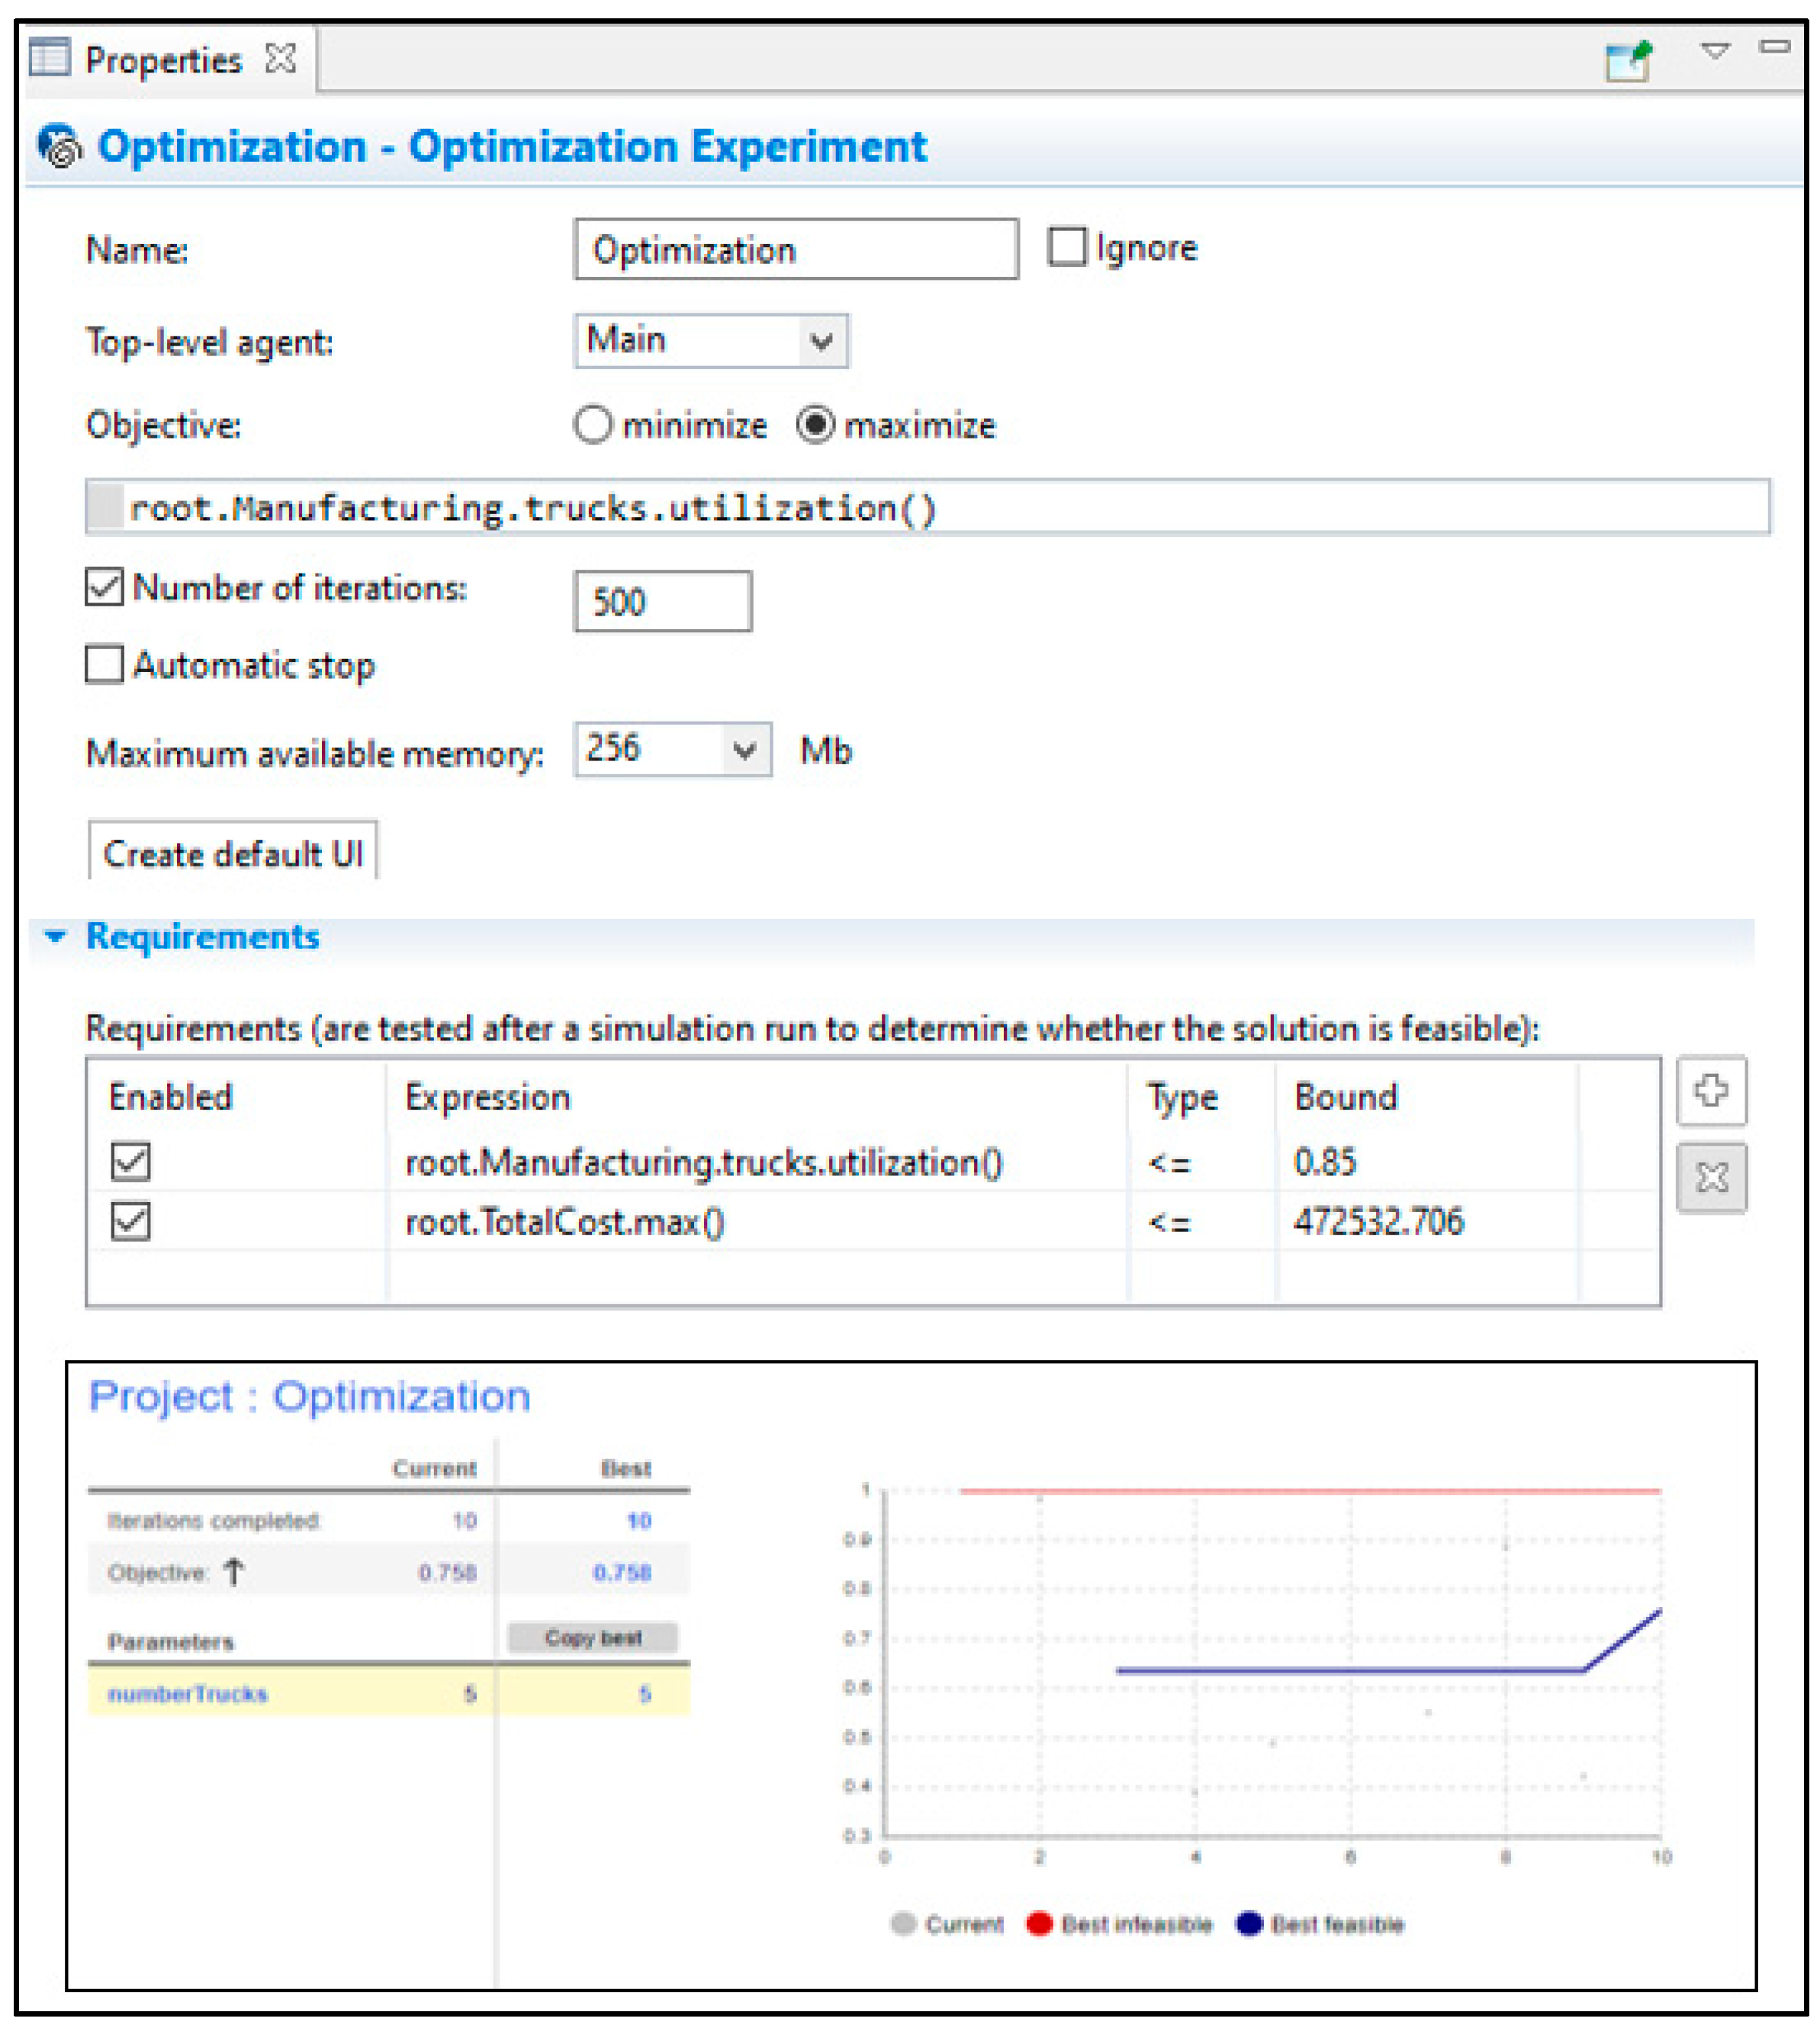Collapse the Requirements section
1820x2028 pixels.
pyautogui.click(x=55, y=937)
